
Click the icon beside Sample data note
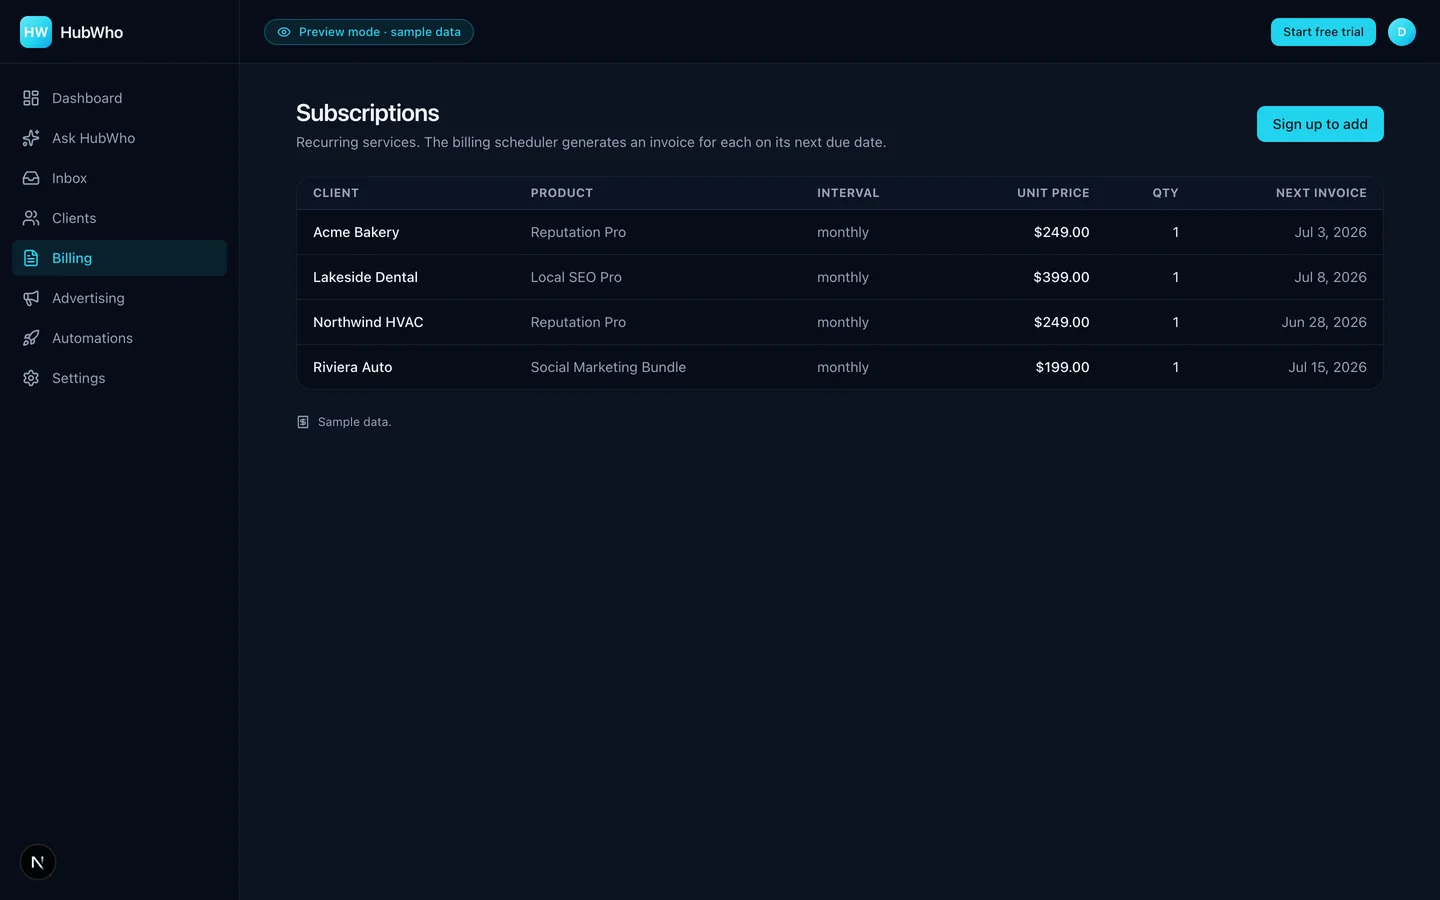point(303,422)
